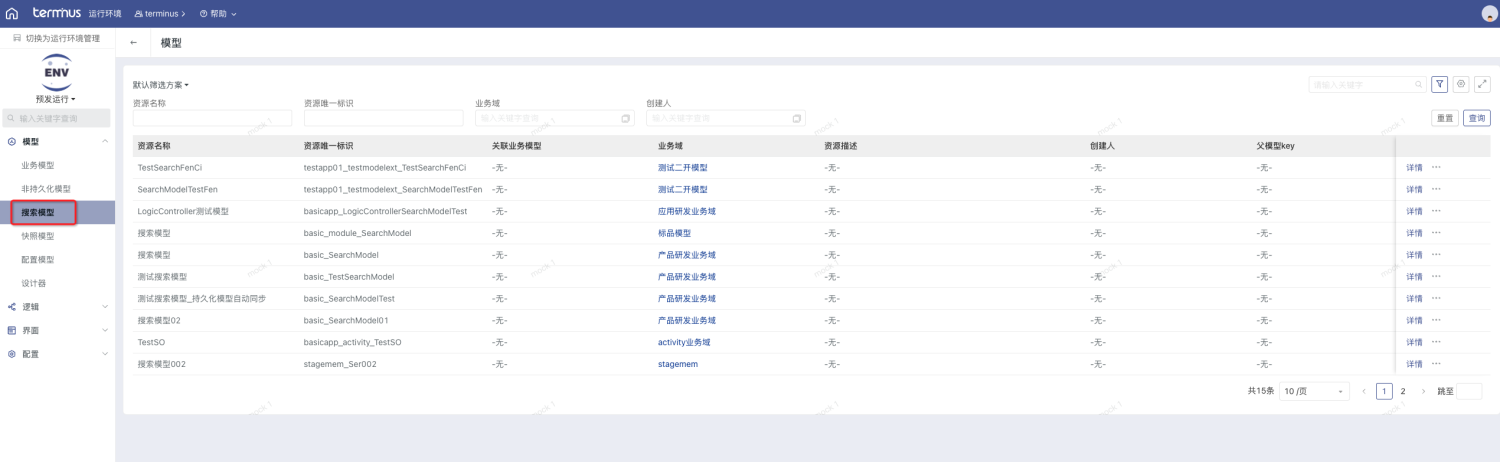The image size is (1500, 462).
Task: Focus the 资源名称 filter input
Action: [x=212, y=118]
